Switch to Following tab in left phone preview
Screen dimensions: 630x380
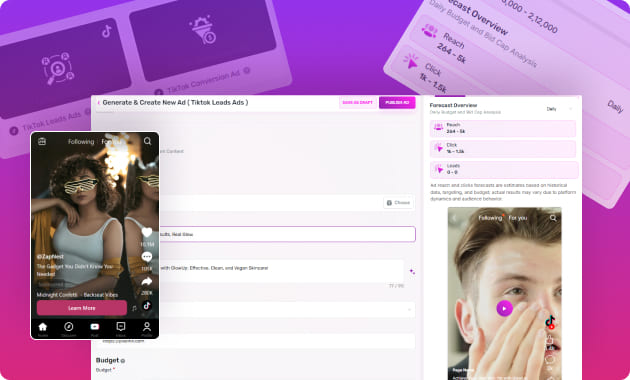[81, 142]
